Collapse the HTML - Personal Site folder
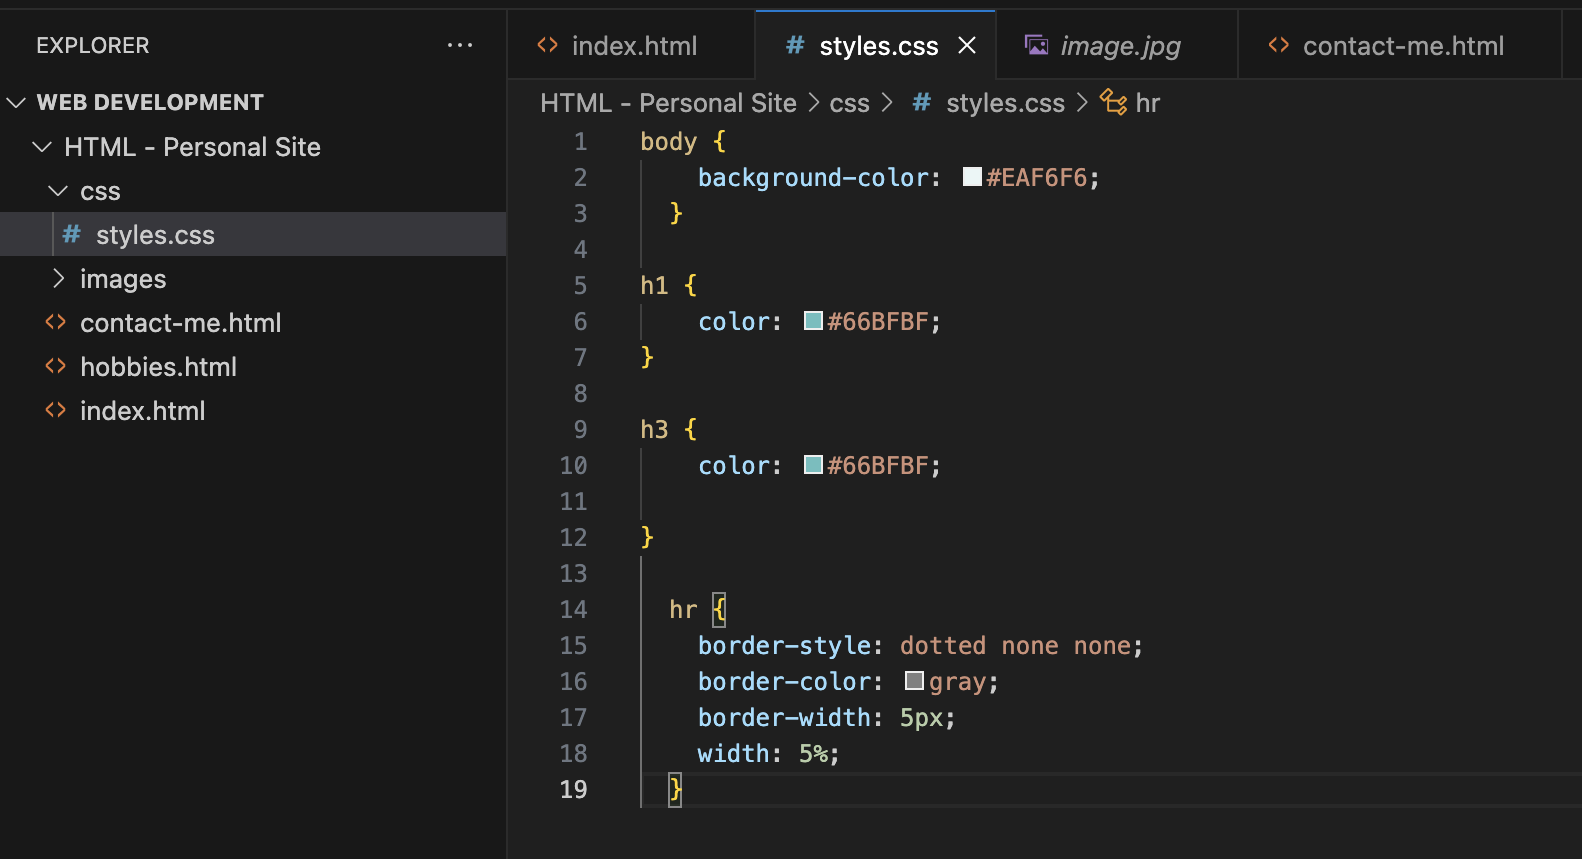The image size is (1582, 859). click(x=42, y=146)
